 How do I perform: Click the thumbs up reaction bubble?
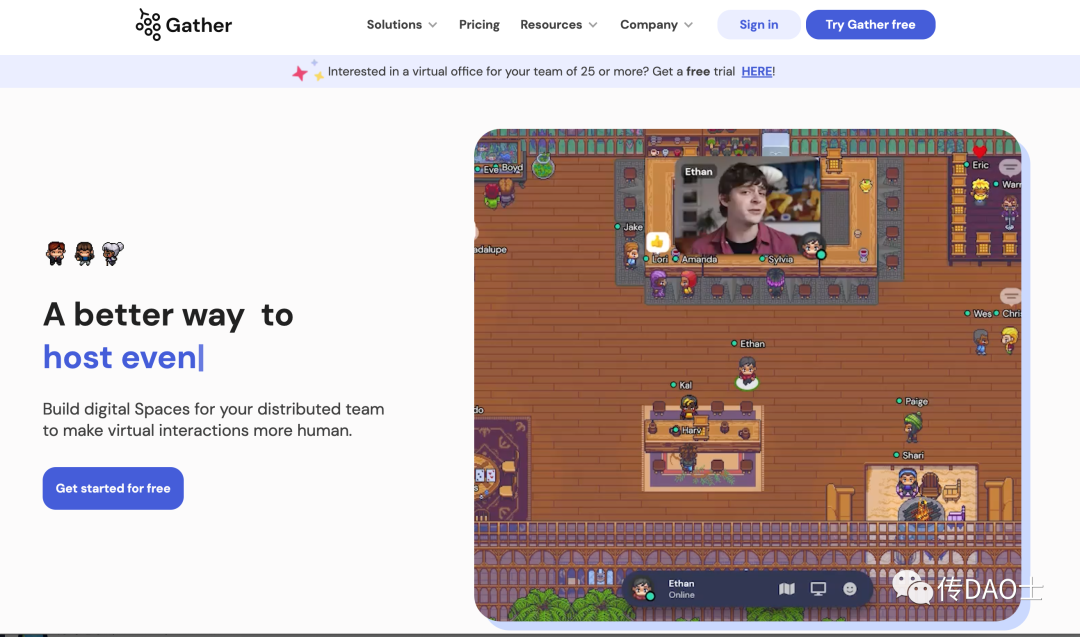click(657, 242)
